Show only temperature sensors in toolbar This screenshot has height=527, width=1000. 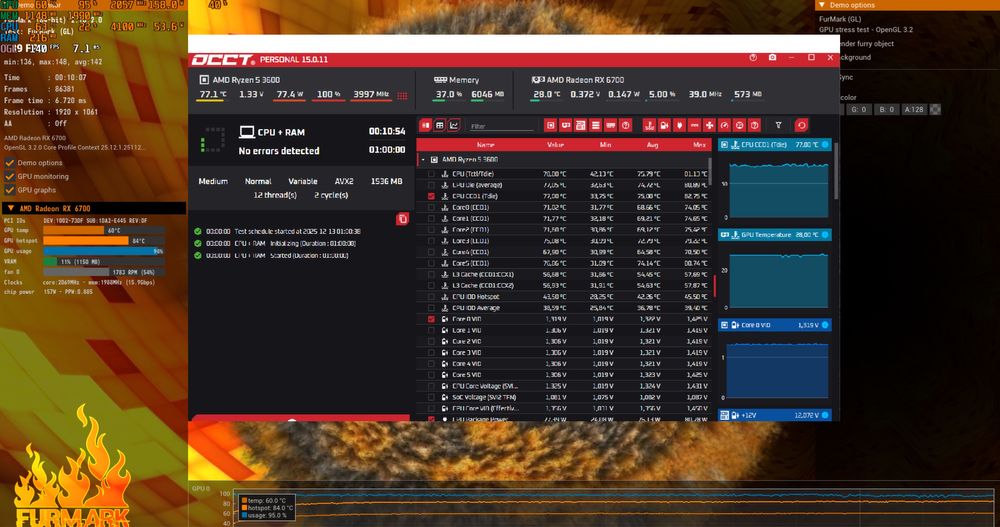[x=649, y=126]
